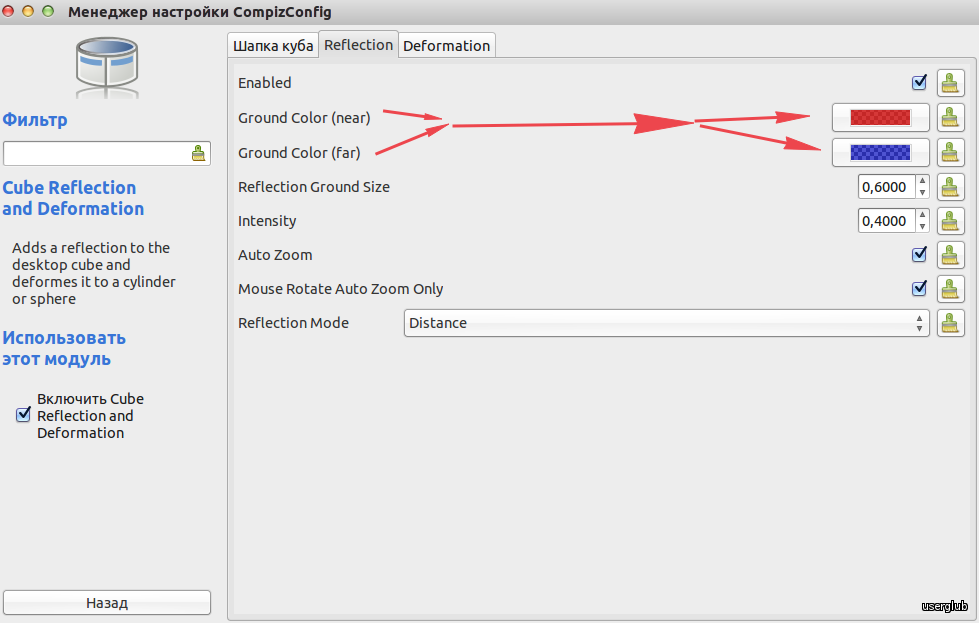Click the Mouse Rotate Auto Zoom Only label
This screenshot has width=979, height=623.
(x=340, y=289)
